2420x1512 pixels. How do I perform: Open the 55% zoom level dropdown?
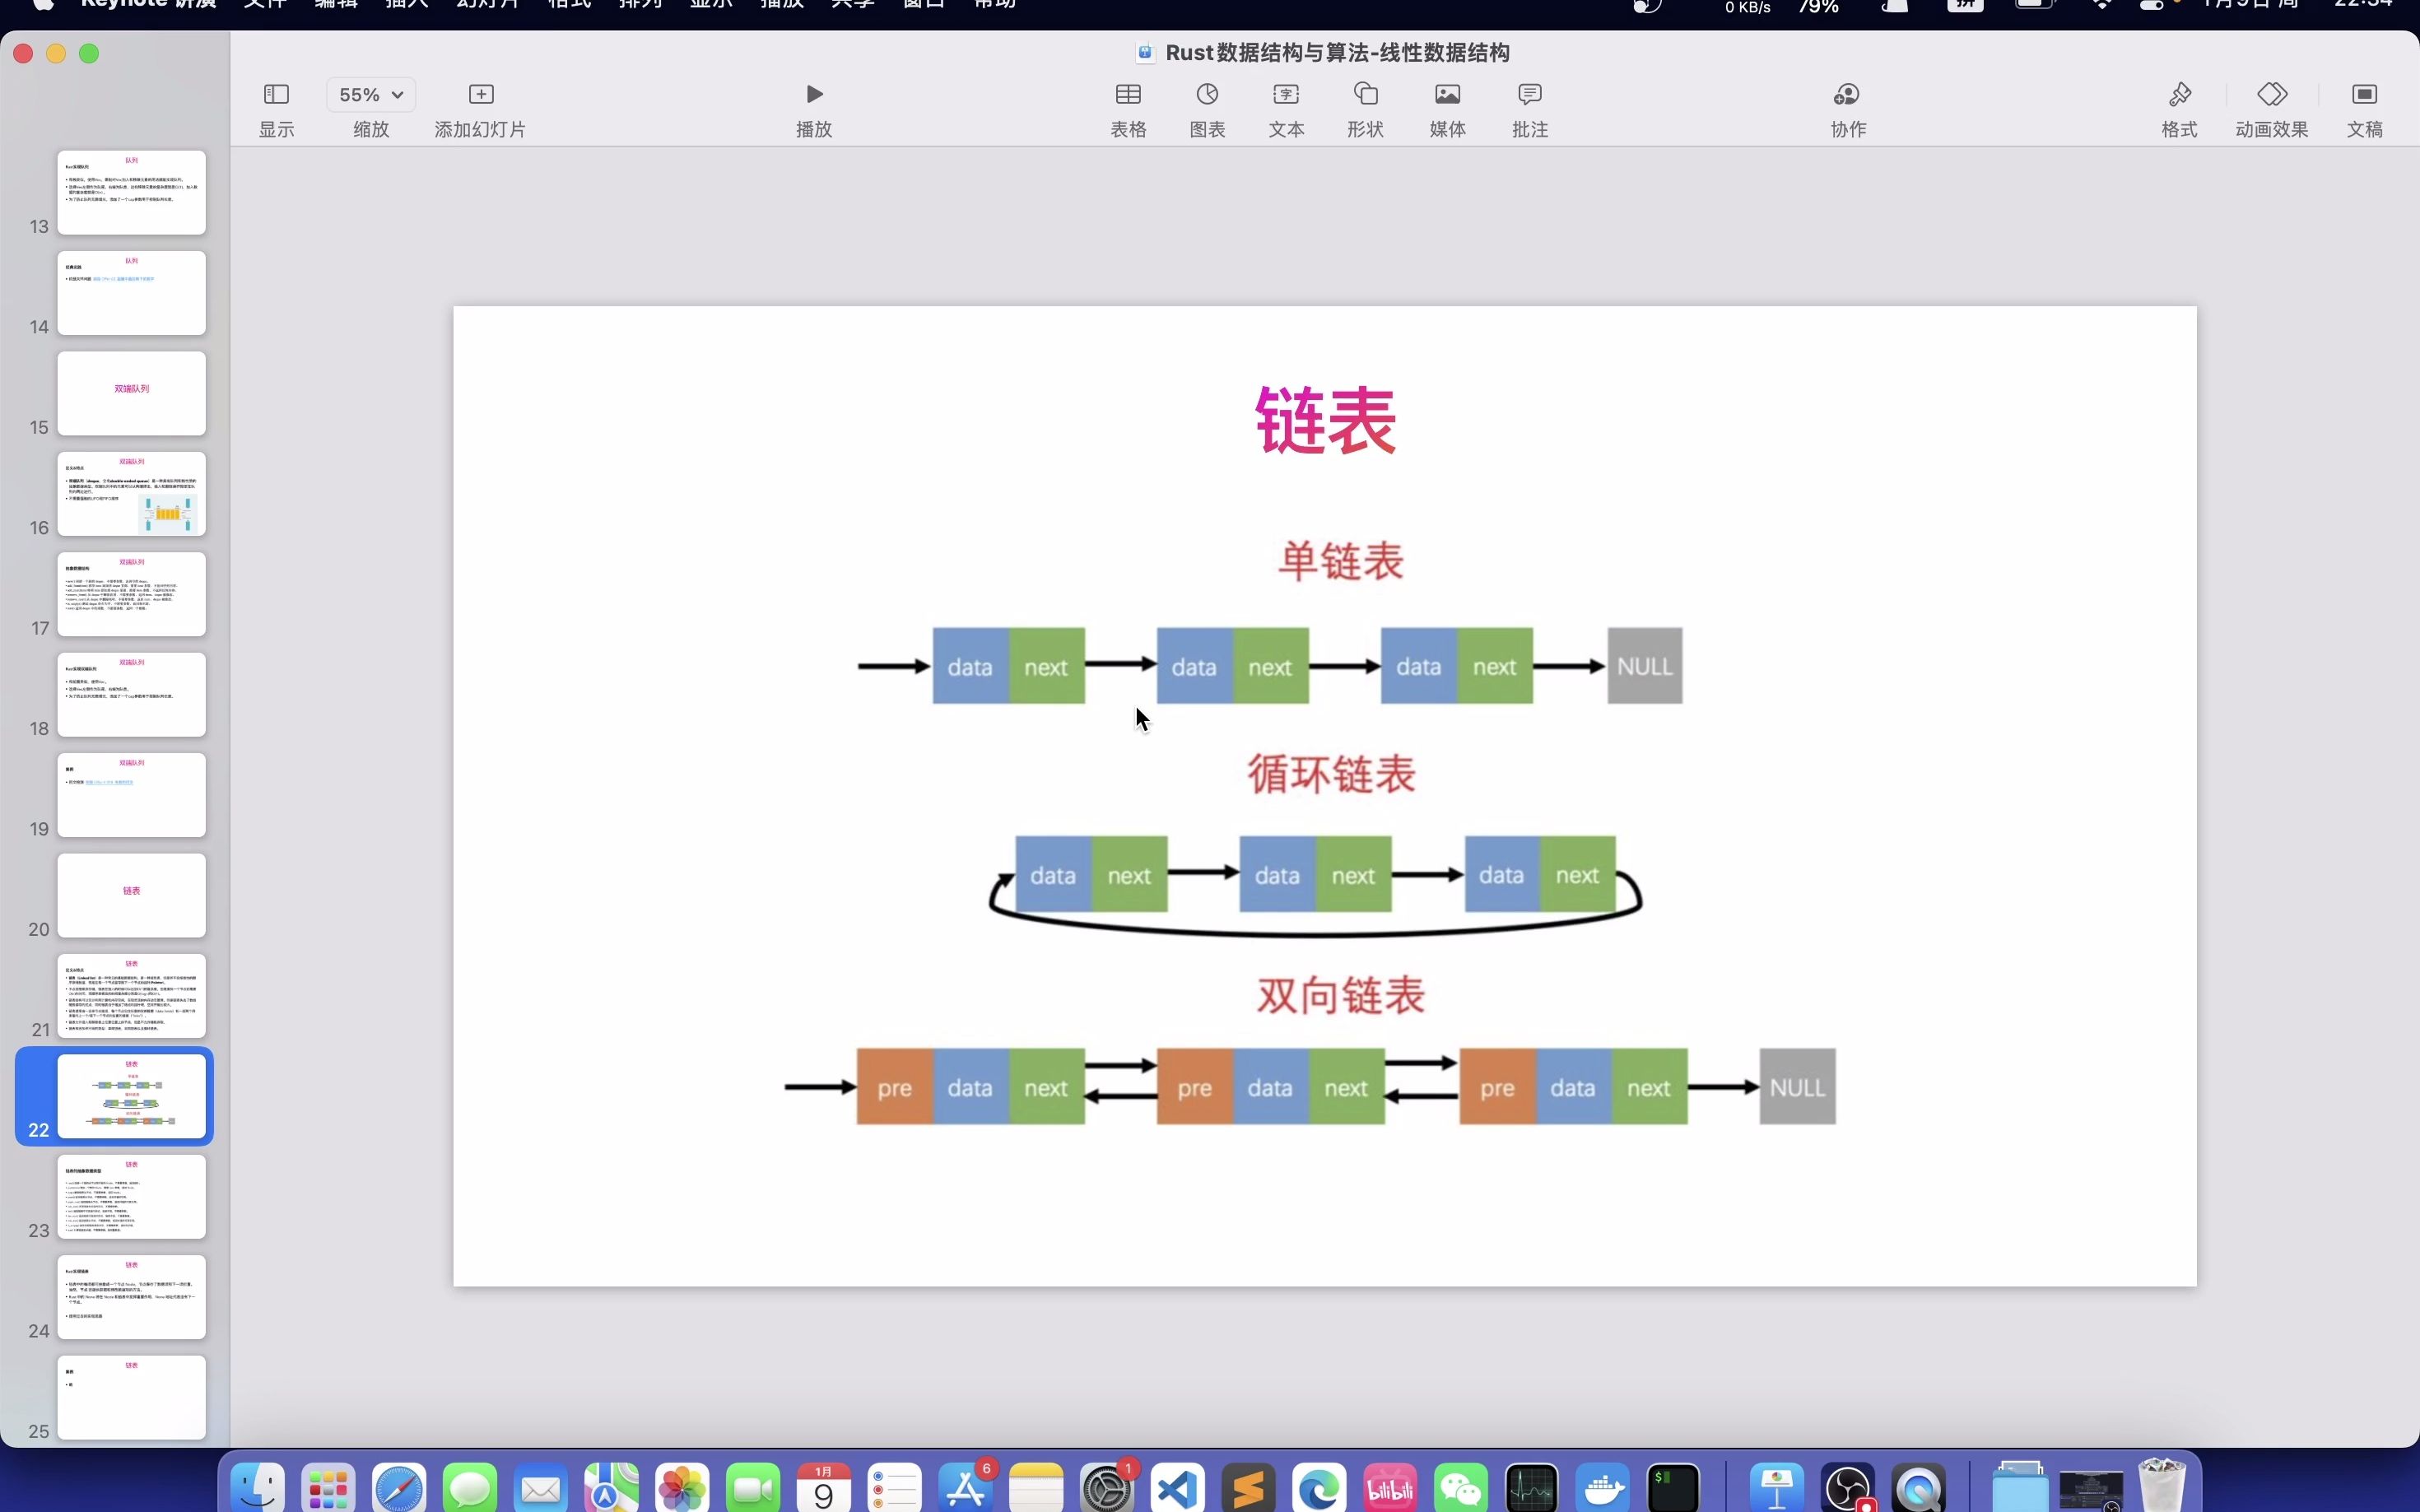[x=369, y=94]
